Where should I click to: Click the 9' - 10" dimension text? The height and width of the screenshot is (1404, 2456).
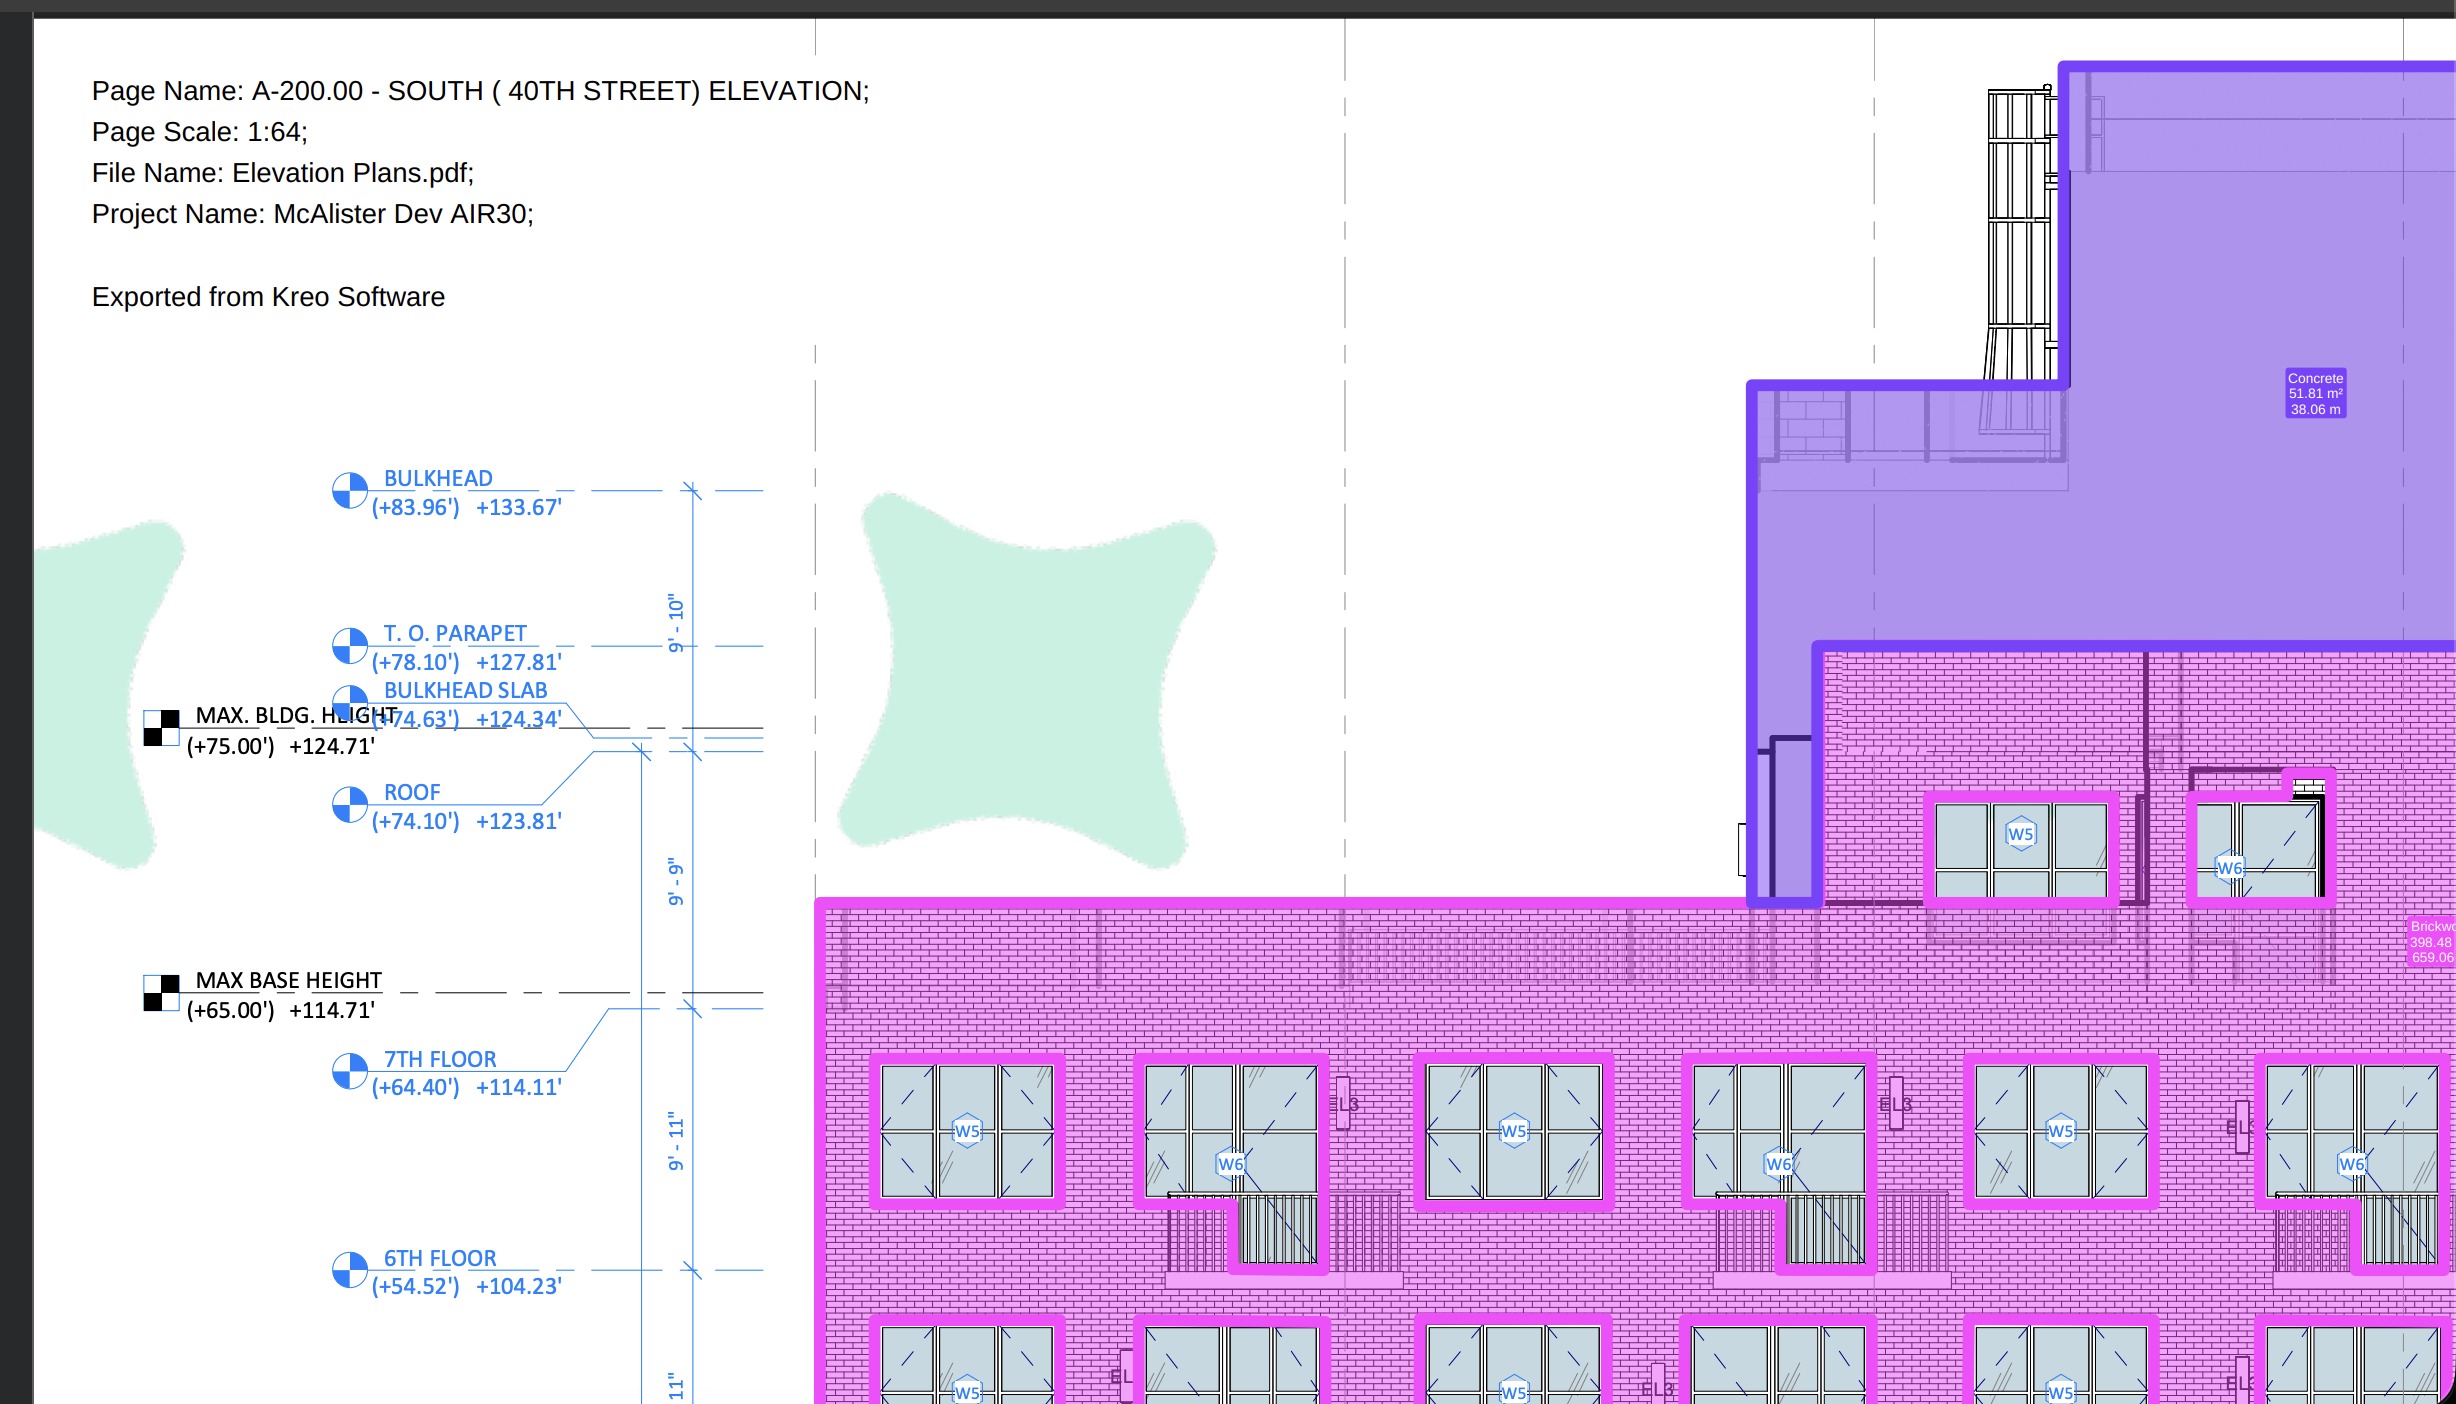(677, 622)
